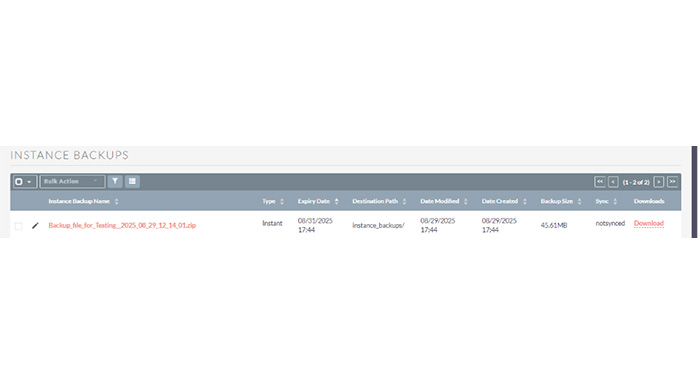
Task: Click the Download link
Action: 649,223
